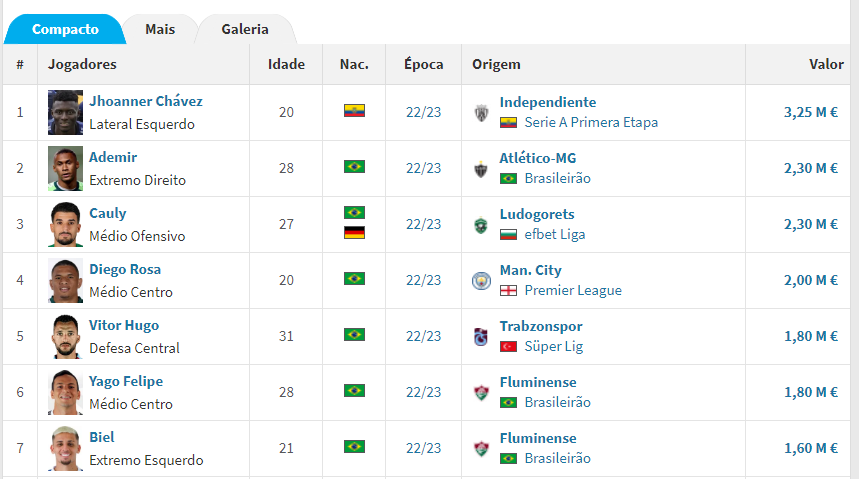Sort table by Valor column header
The image size is (859, 479).
coord(826,64)
